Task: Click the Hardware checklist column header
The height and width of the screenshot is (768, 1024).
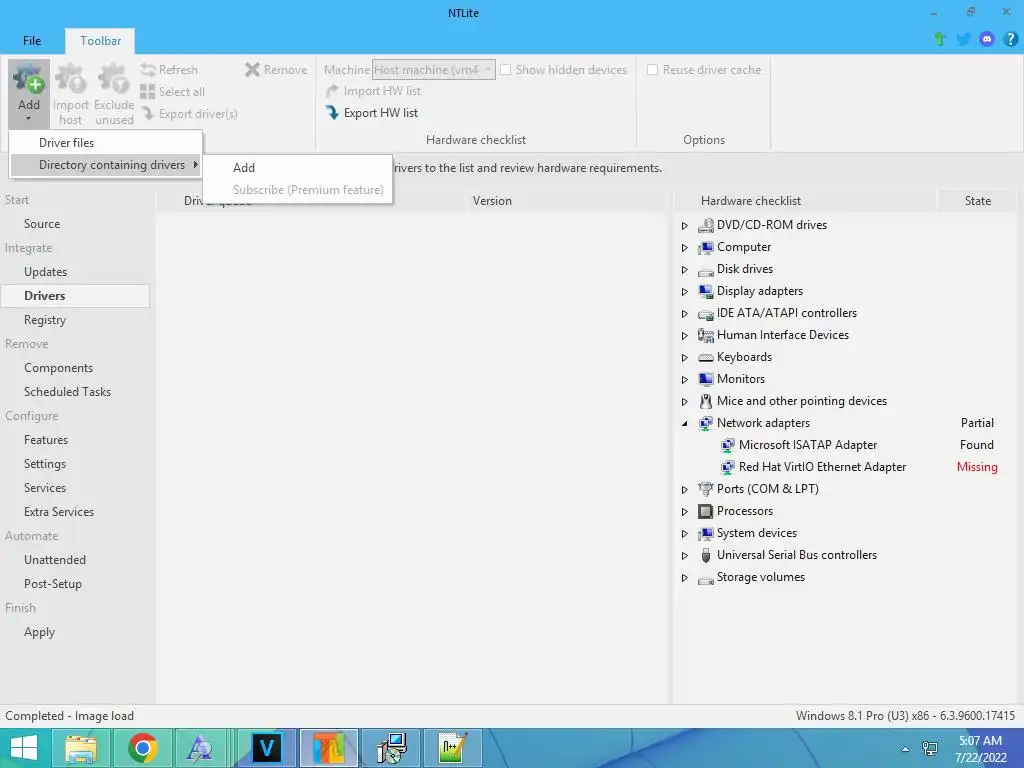Action: click(751, 200)
